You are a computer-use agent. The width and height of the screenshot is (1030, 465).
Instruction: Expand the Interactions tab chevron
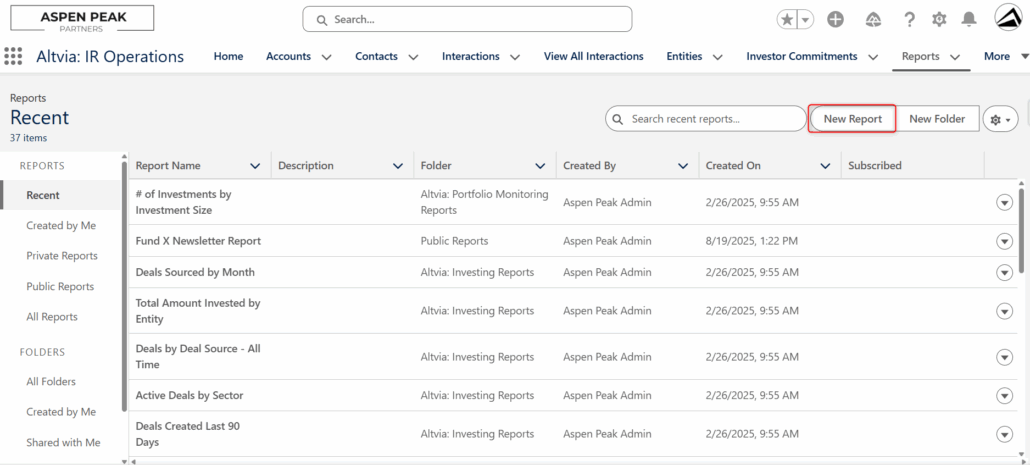pos(515,57)
